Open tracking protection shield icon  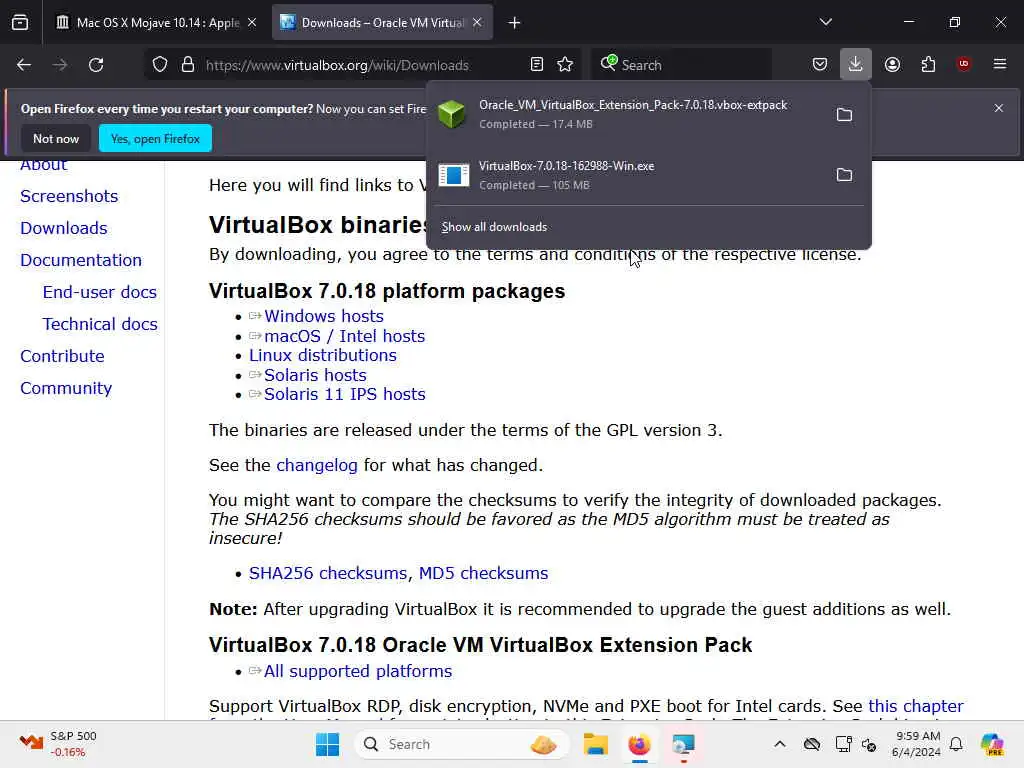(160, 65)
